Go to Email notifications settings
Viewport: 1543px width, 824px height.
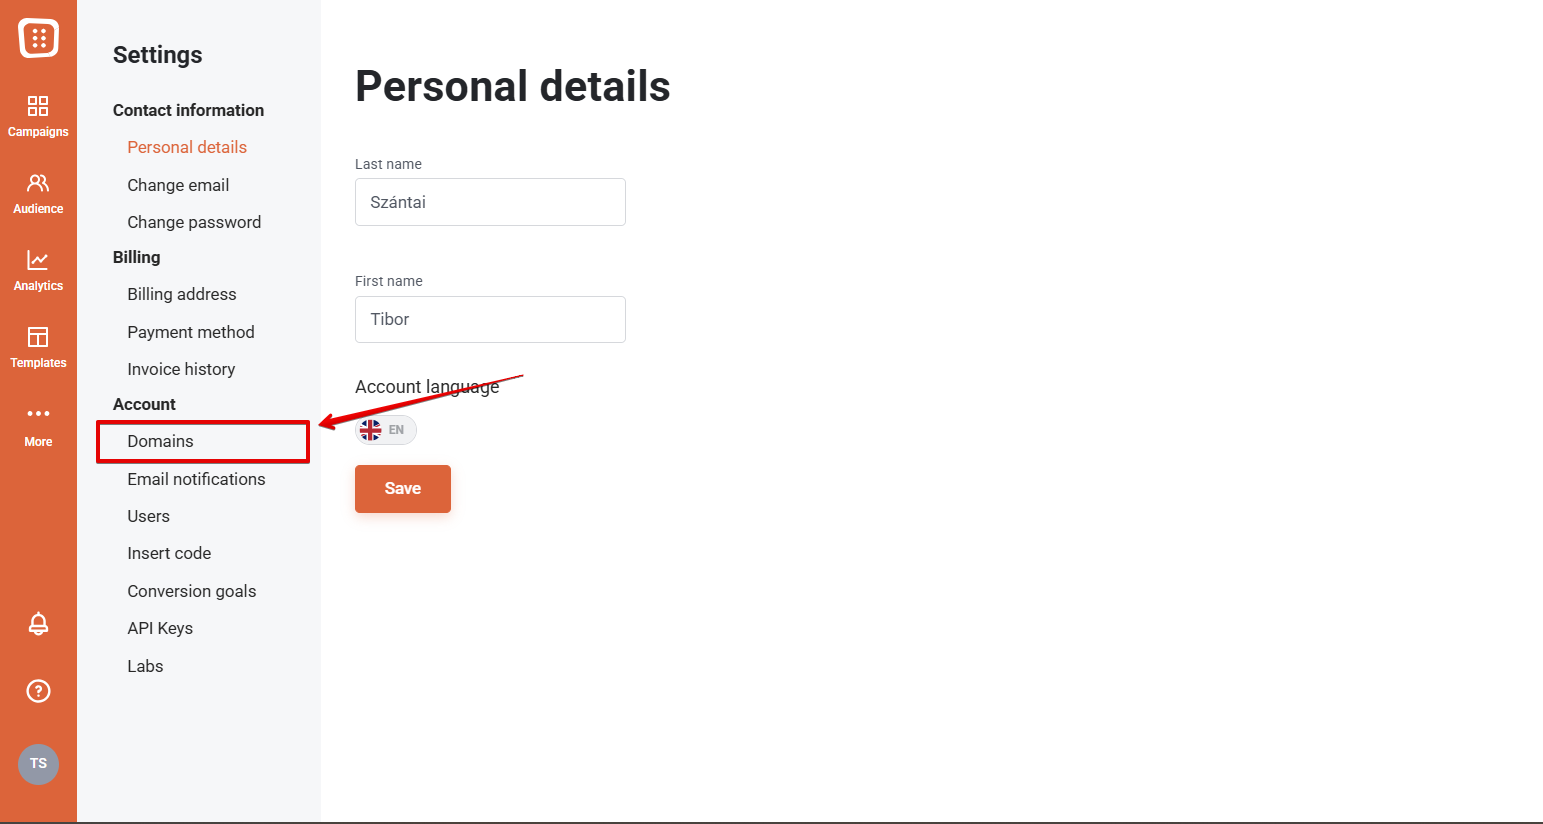coord(196,479)
